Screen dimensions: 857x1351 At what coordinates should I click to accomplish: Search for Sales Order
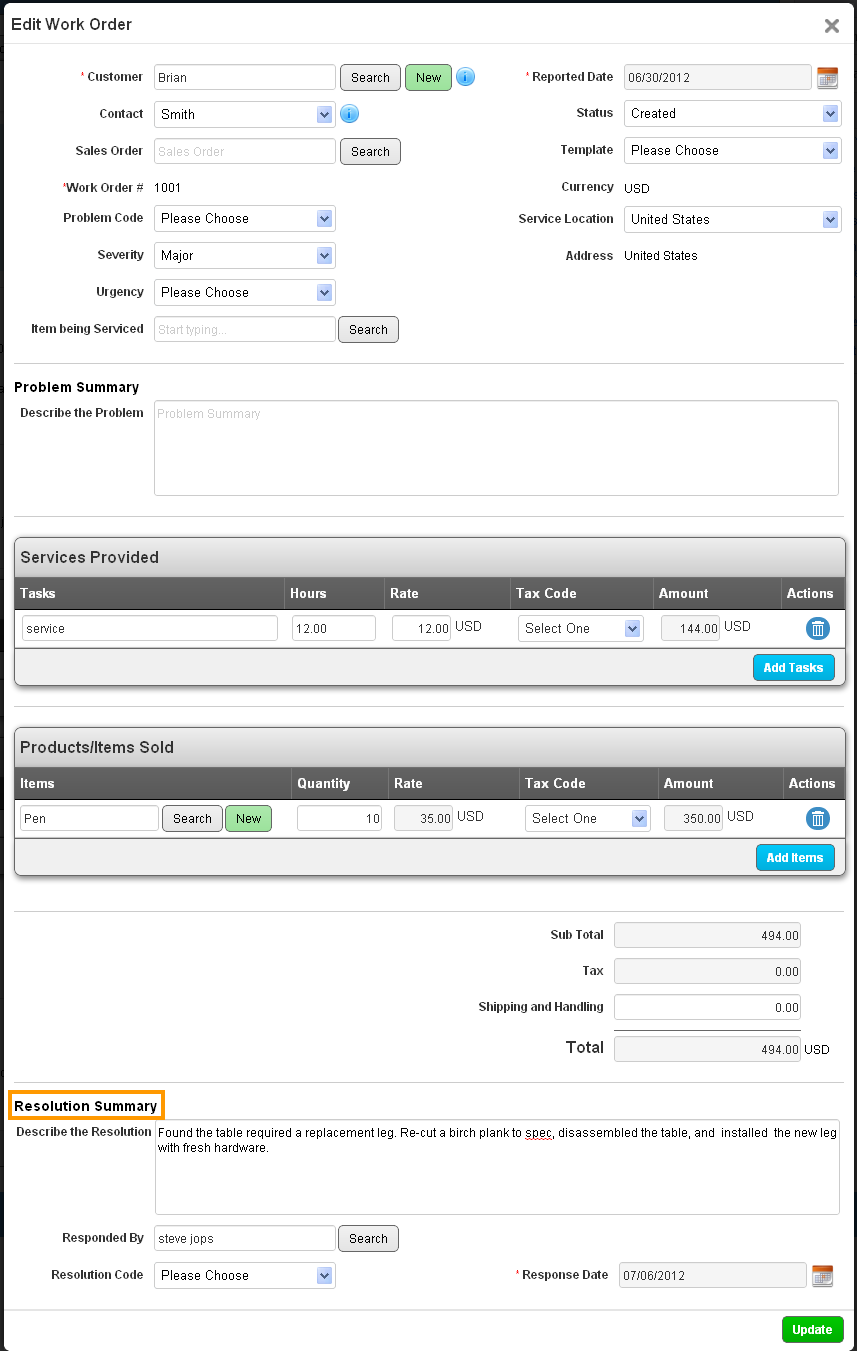370,152
